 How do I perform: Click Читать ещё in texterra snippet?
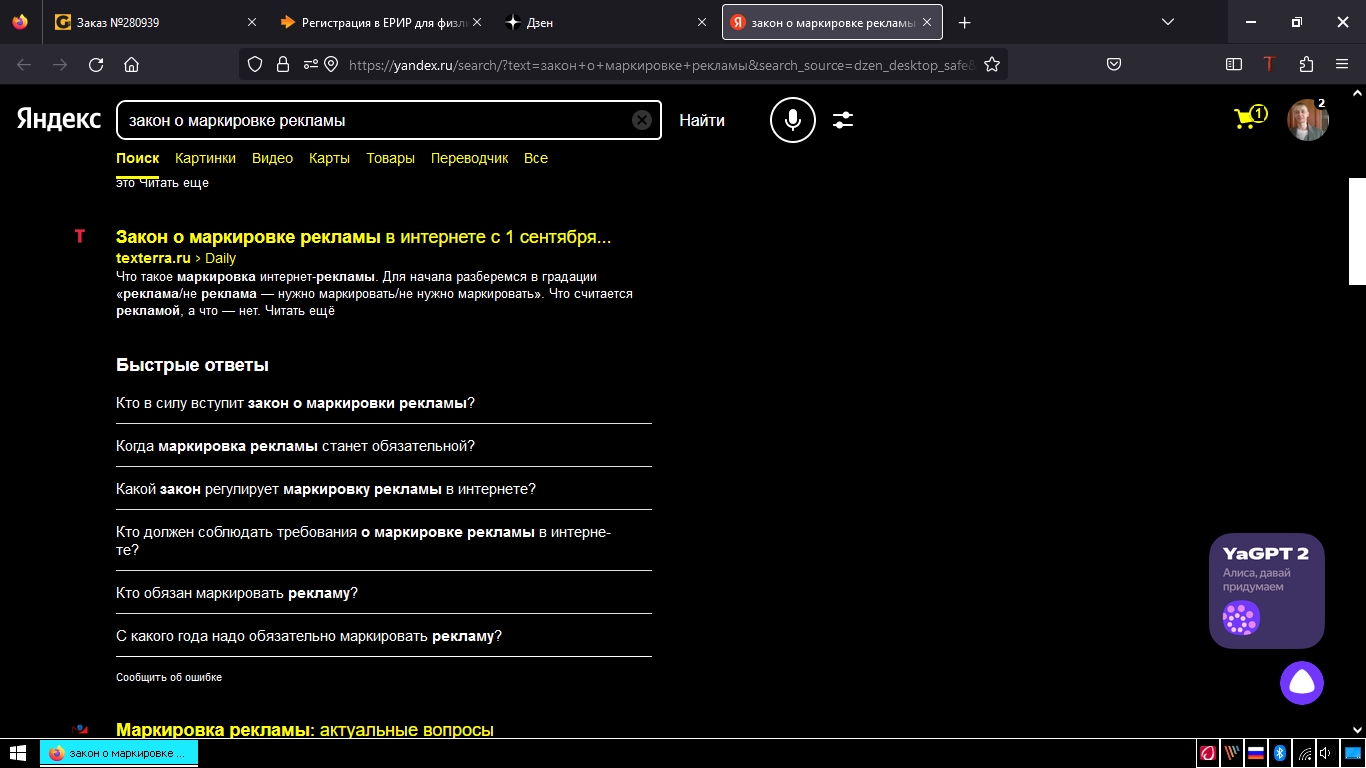[300, 311]
